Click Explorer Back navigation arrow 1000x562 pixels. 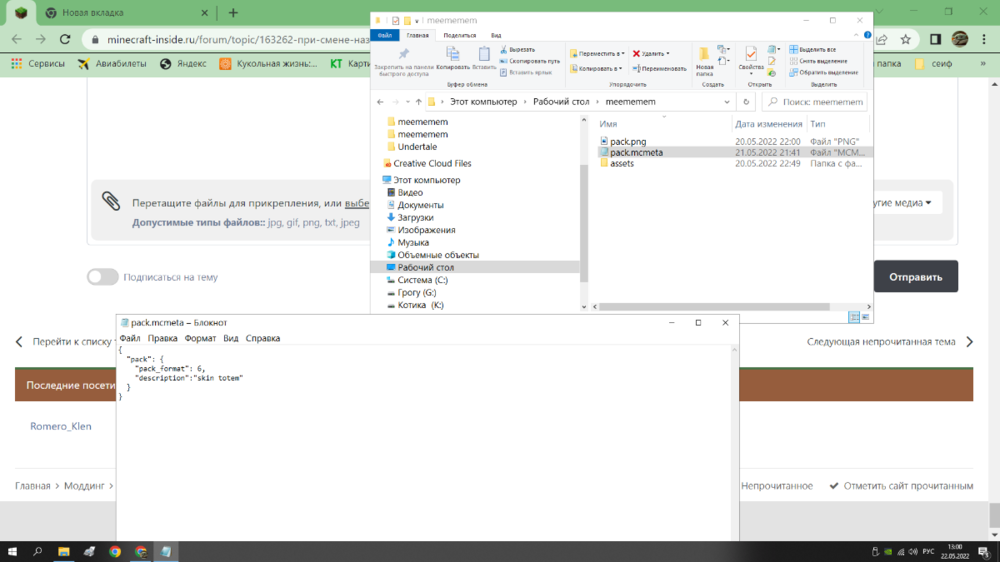pyautogui.click(x=380, y=101)
